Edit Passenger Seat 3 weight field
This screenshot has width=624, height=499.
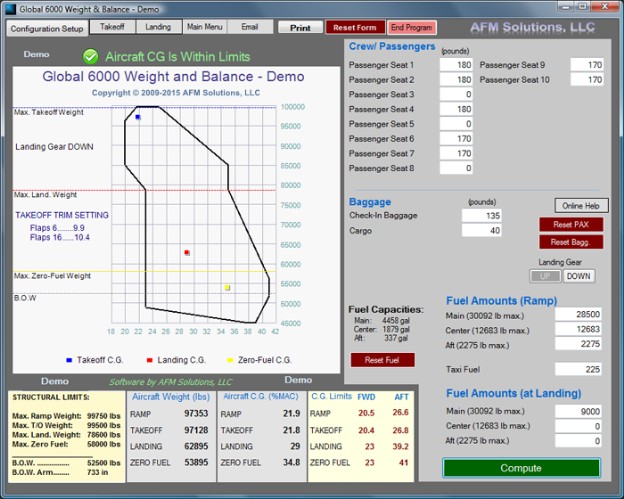coord(456,94)
